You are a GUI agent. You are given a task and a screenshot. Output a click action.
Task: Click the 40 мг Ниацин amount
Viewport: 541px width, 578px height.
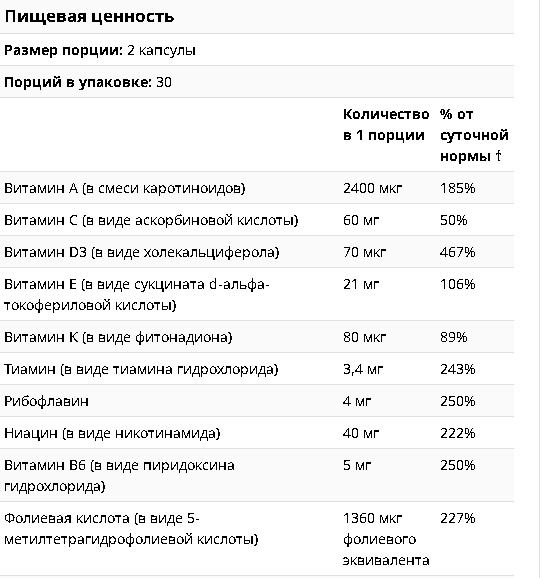pyautogui.click(x=361, y=433)
